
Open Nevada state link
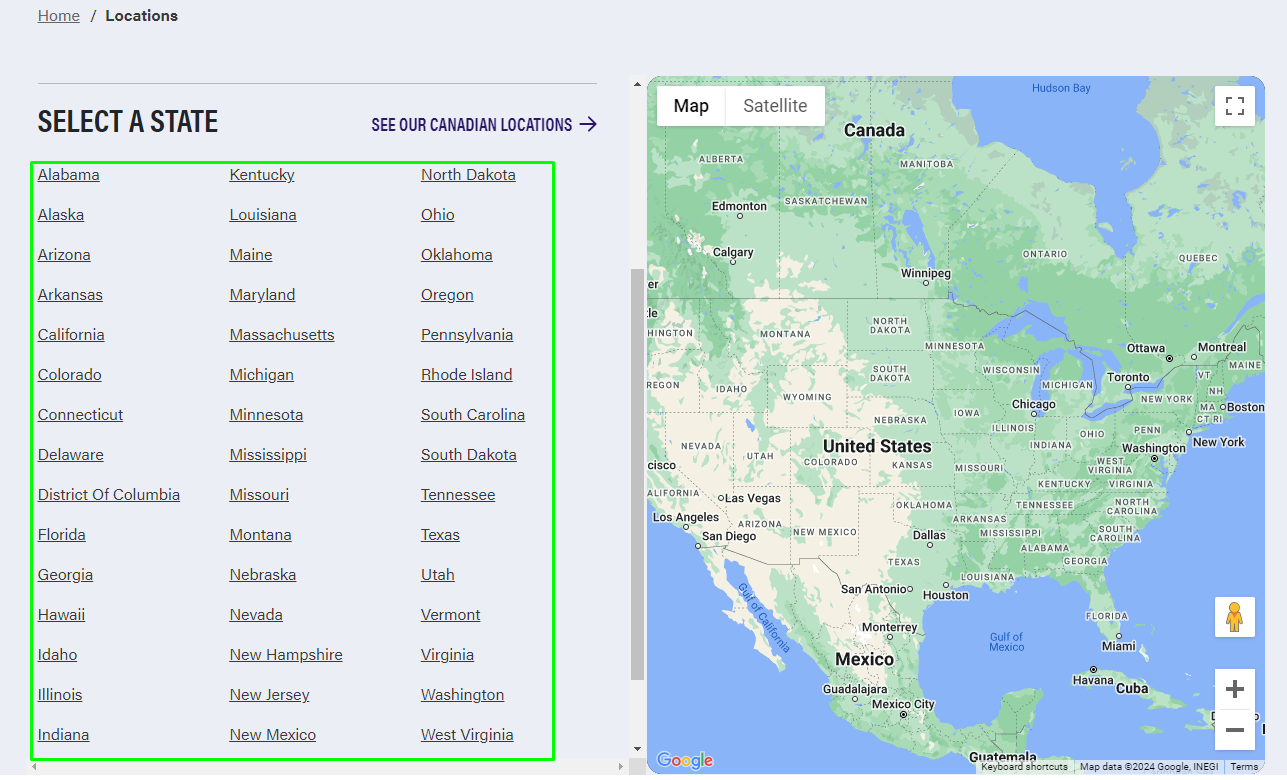click(x=256, y=615)
